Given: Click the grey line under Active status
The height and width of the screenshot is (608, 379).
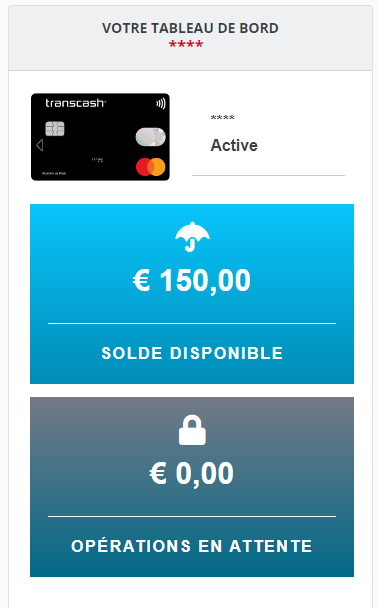Looking at the screenshot, I should 268,175.
